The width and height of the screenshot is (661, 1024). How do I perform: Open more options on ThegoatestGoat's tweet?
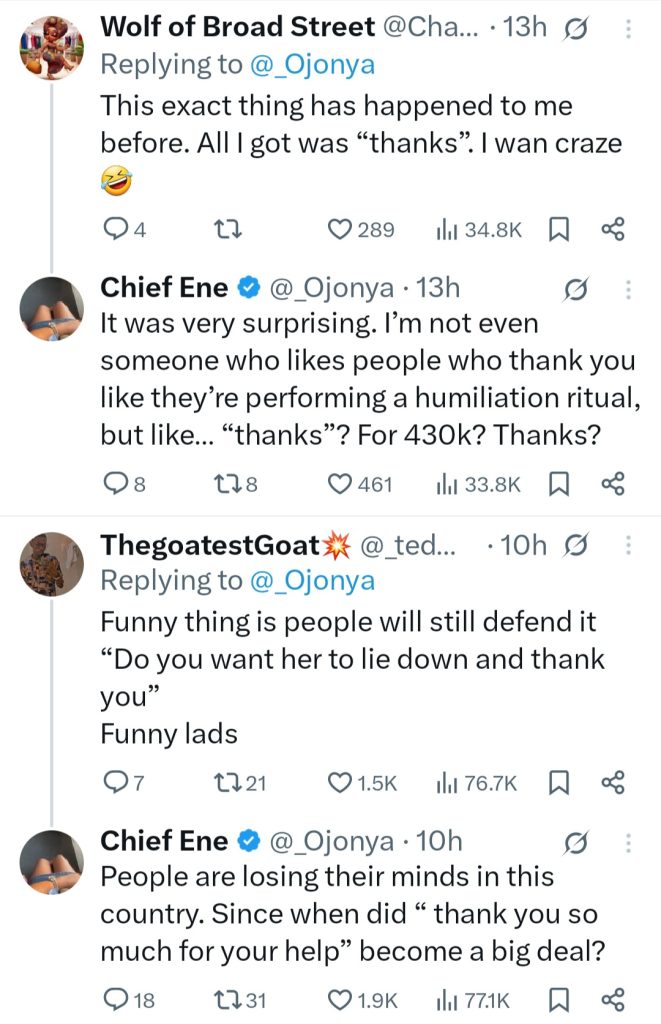pos(628,545)
